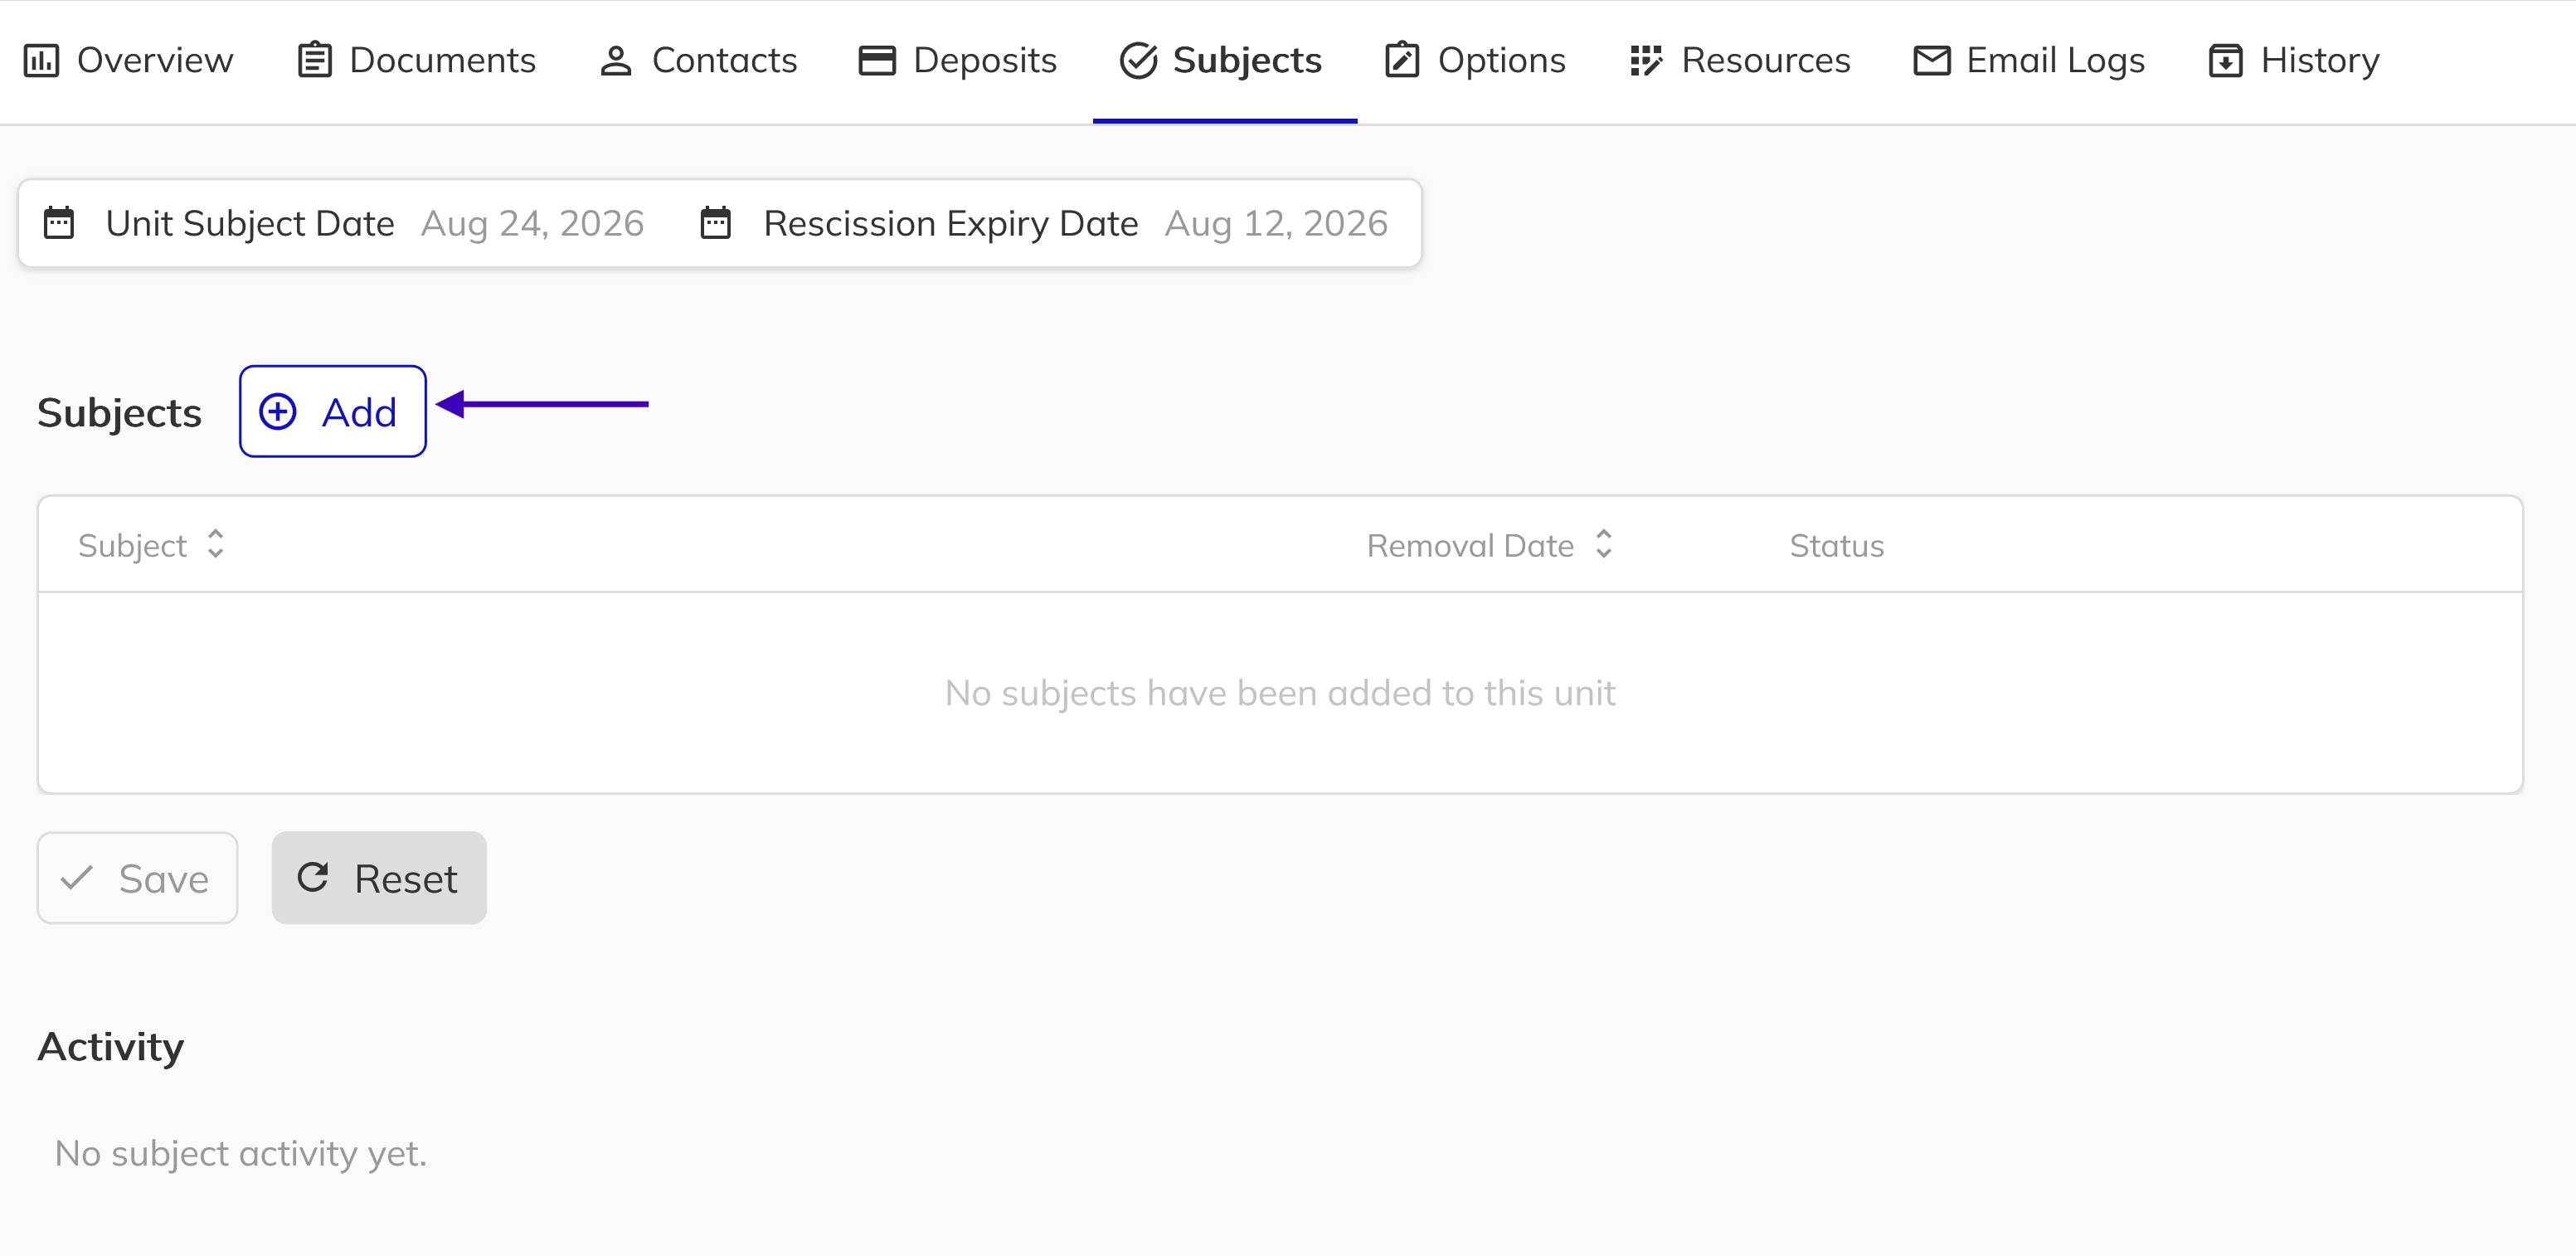Click the Options edit icon
The image size is (2576, 1256).
1402,60
